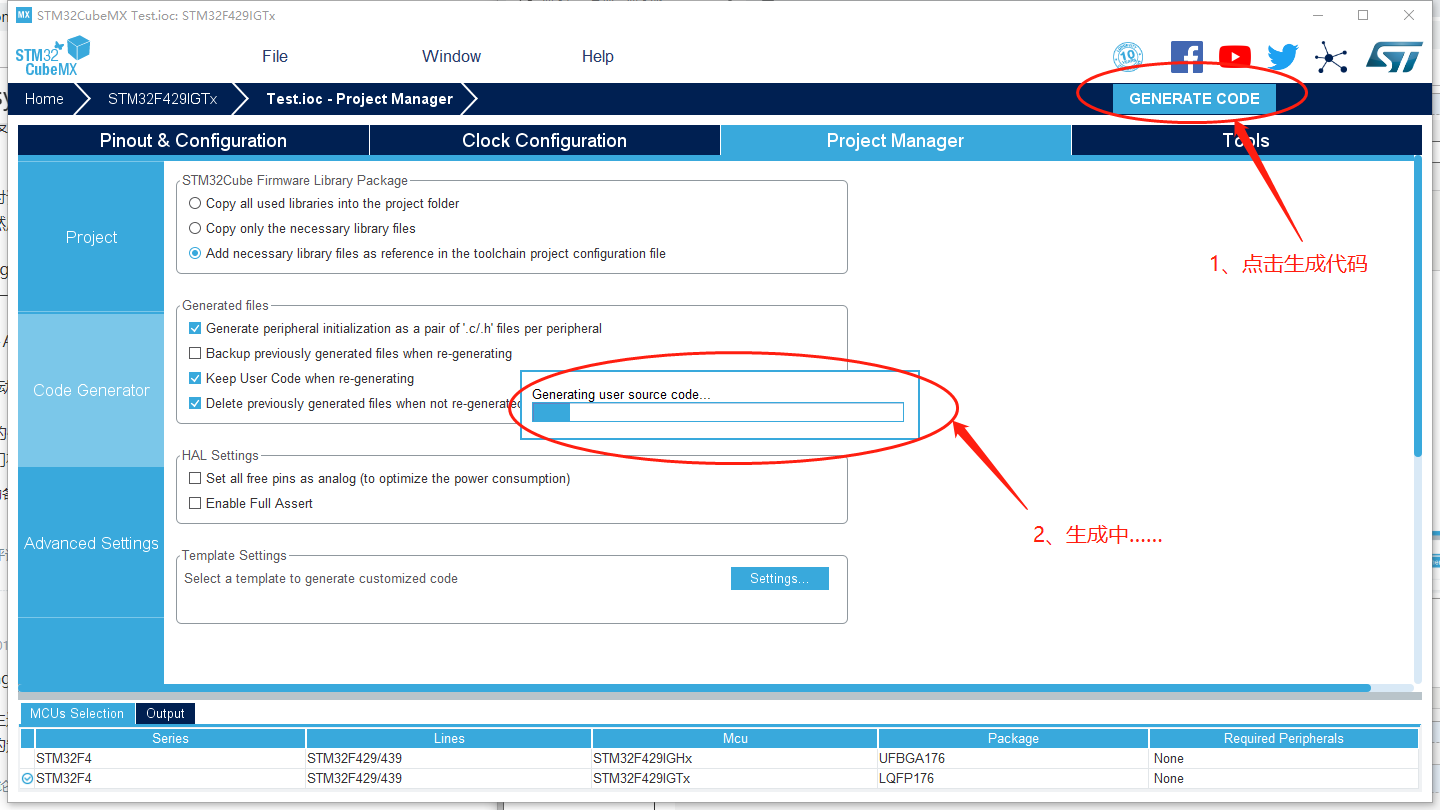
Task: Enable Set all free pins as analog
Action: tap(195, 478)
